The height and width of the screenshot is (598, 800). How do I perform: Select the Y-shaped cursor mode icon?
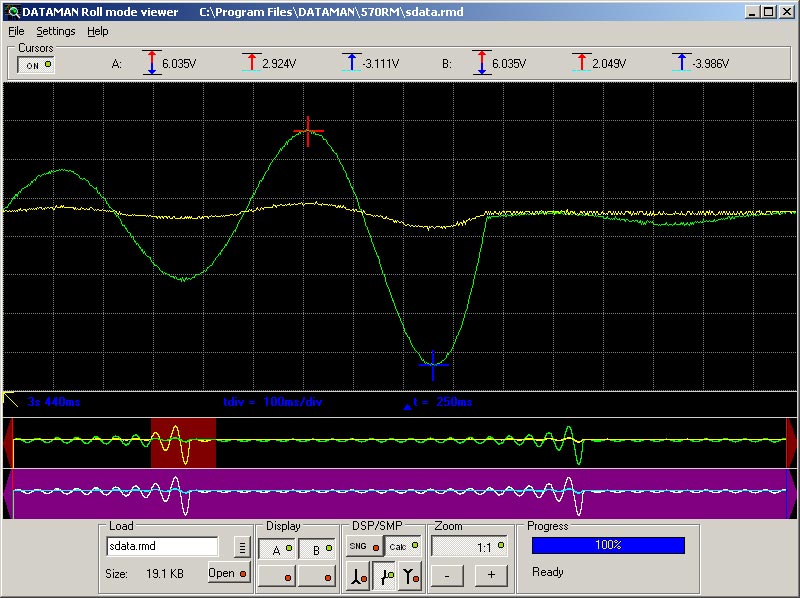point(409,575)
